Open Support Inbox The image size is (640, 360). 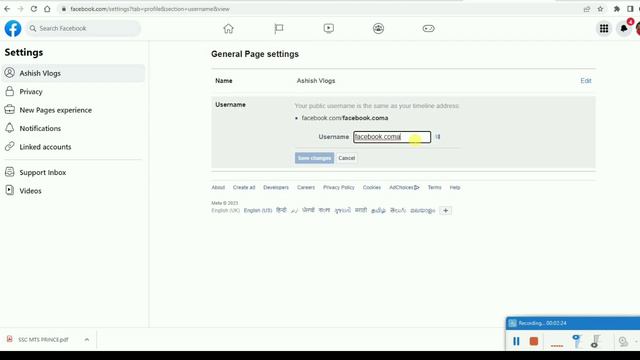point(73,173)
